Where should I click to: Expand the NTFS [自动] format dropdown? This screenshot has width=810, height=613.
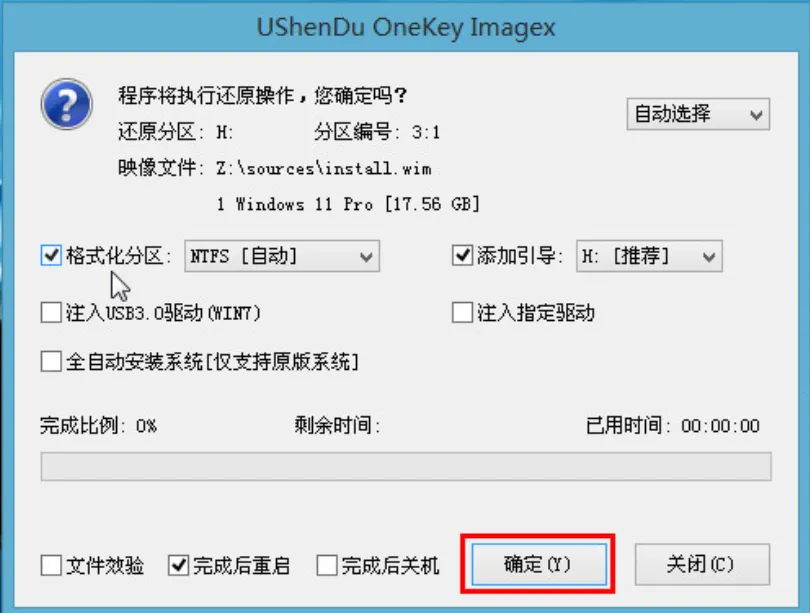coord(282,256)
